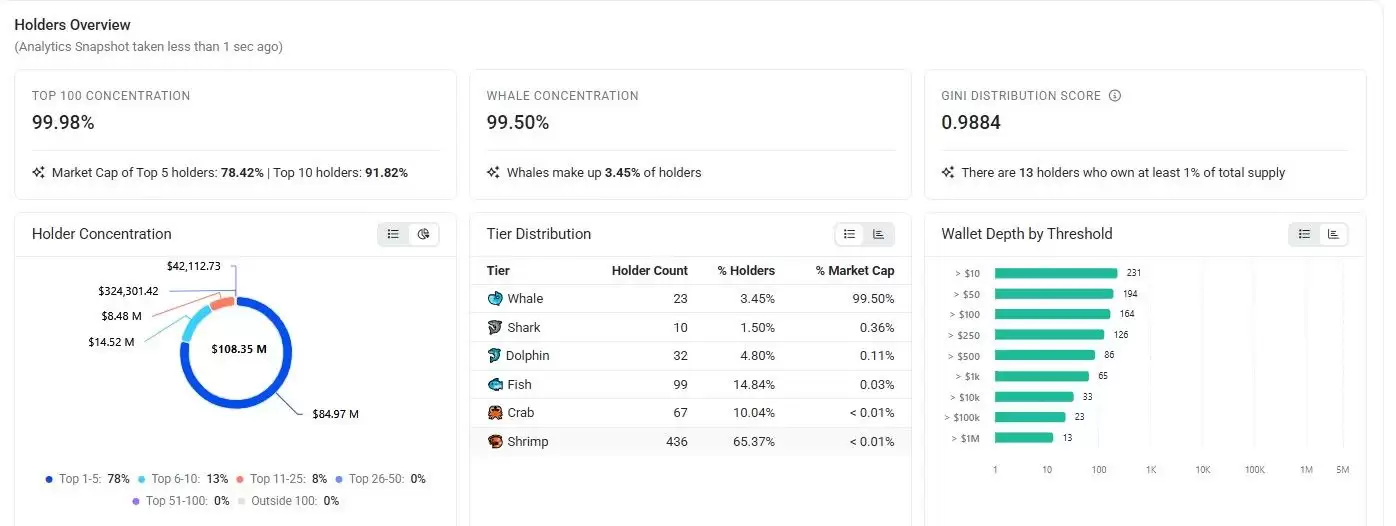The image size is (1396, 526).
Task: Show Tier Distribution as bar chart
Action: (x=879, y=234)
